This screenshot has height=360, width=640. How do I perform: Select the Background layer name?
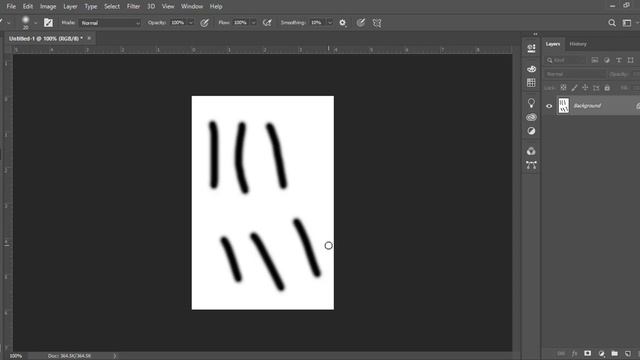tap(587, 106)
